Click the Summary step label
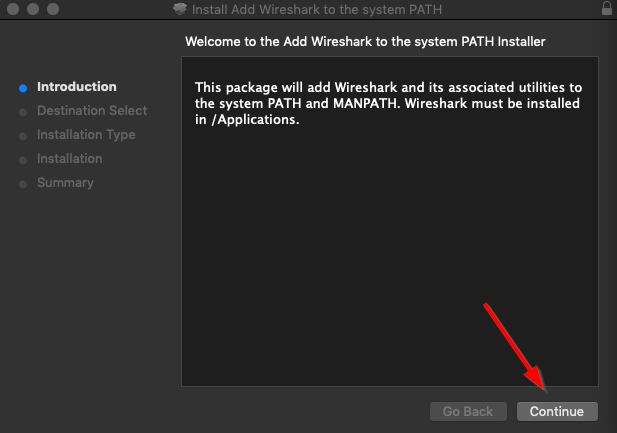The width and height of the screenshot is (617, 433). tap(65, 183)
